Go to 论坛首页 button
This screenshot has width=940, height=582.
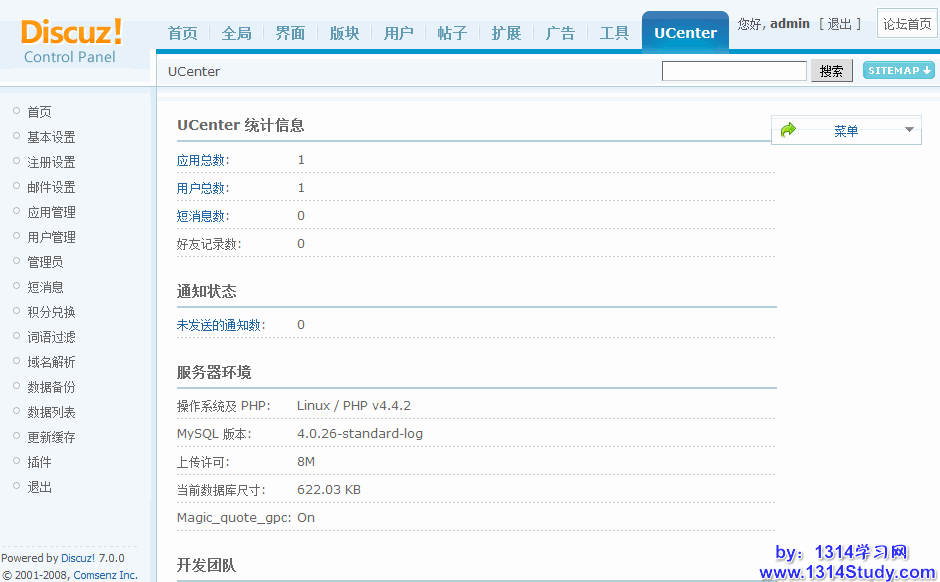click(907, 24)
